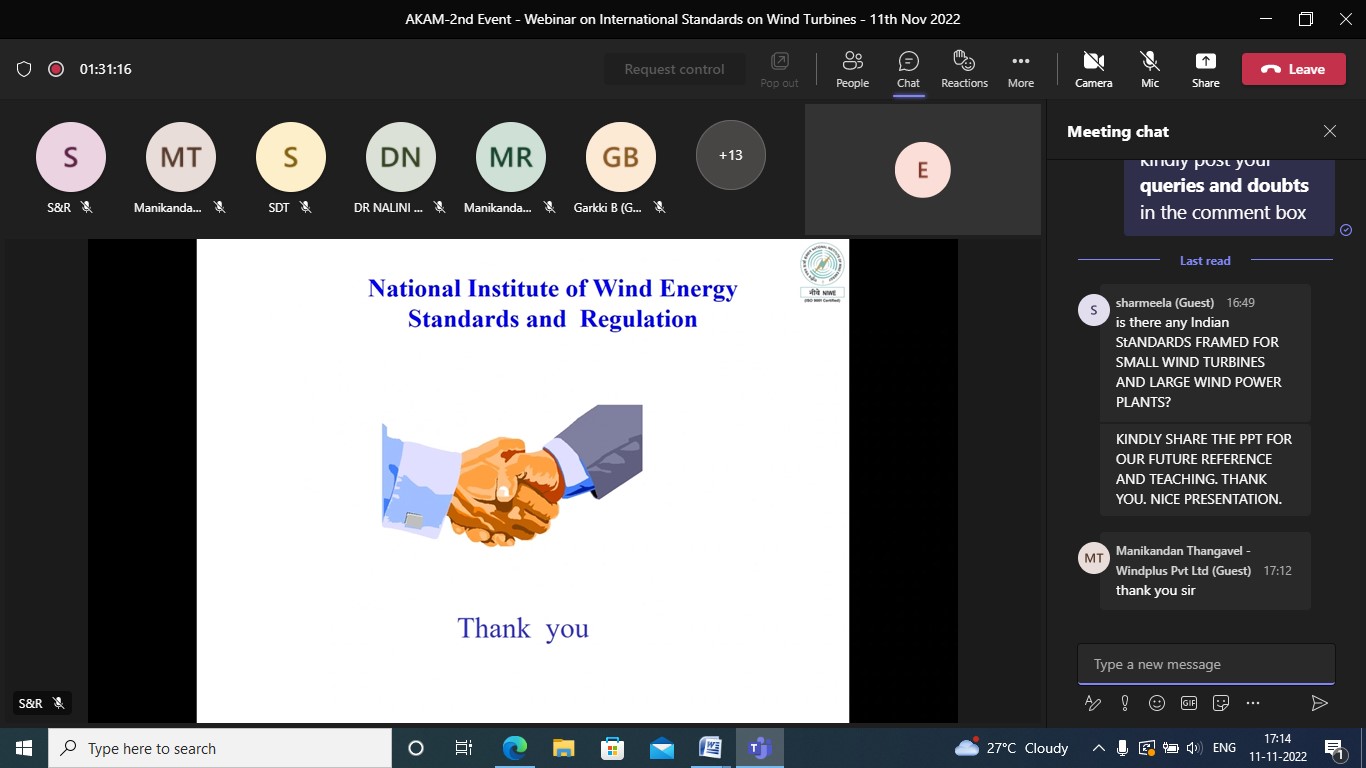Open the People participants panel
Image resolution: width=1366 pixels, height=768 pixels.
852,69
